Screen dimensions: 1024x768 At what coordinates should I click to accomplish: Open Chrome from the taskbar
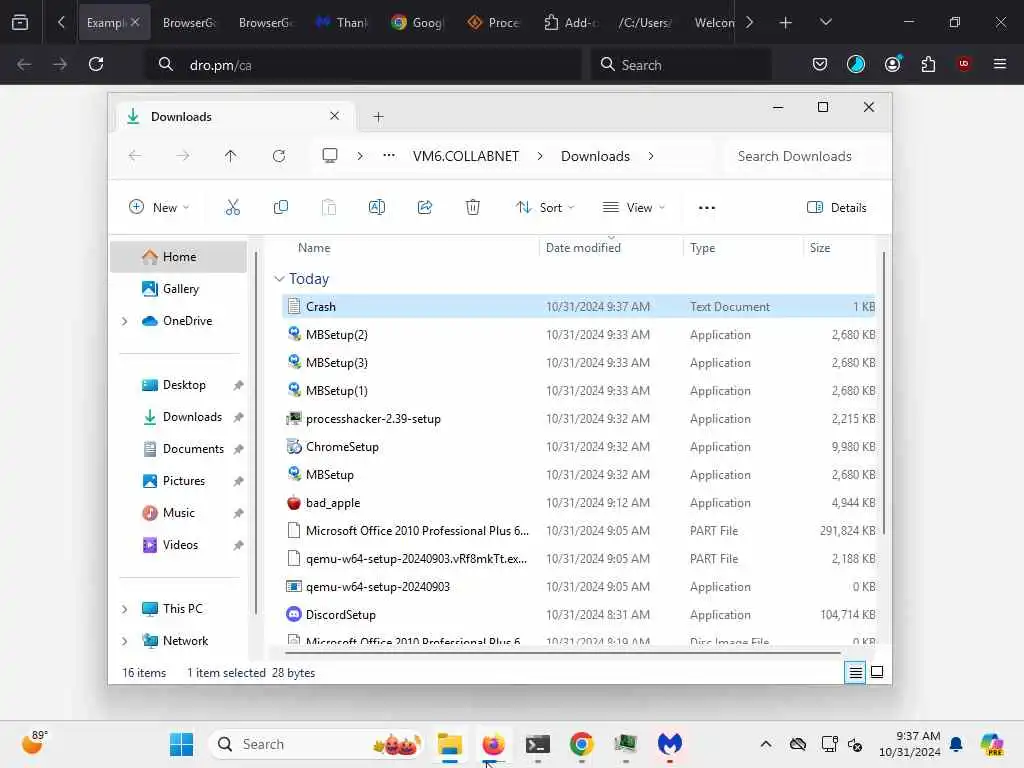581,744
